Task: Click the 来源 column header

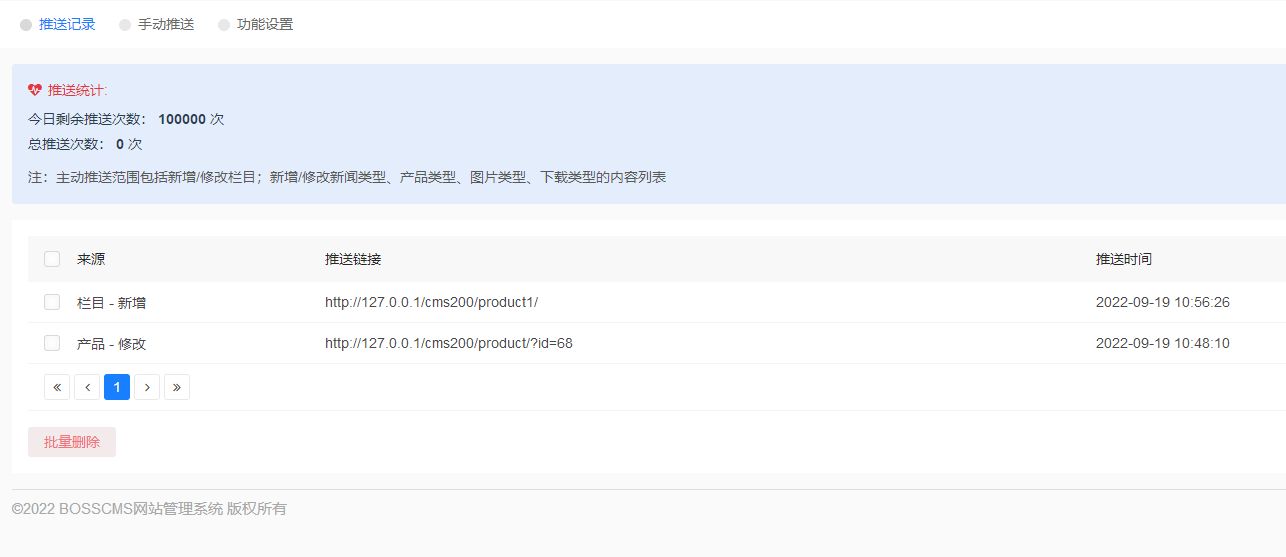Action: point(91,259)
